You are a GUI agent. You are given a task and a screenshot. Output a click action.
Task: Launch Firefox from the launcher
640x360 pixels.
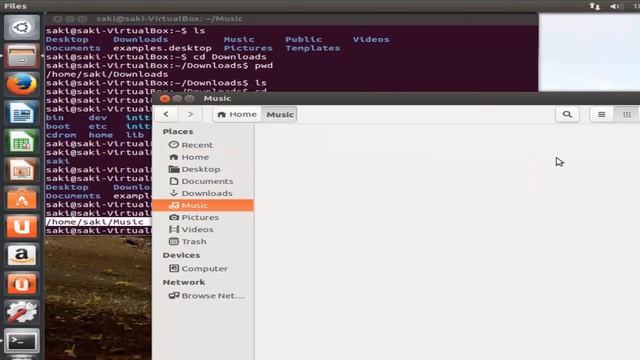click(x=22, y=84)
